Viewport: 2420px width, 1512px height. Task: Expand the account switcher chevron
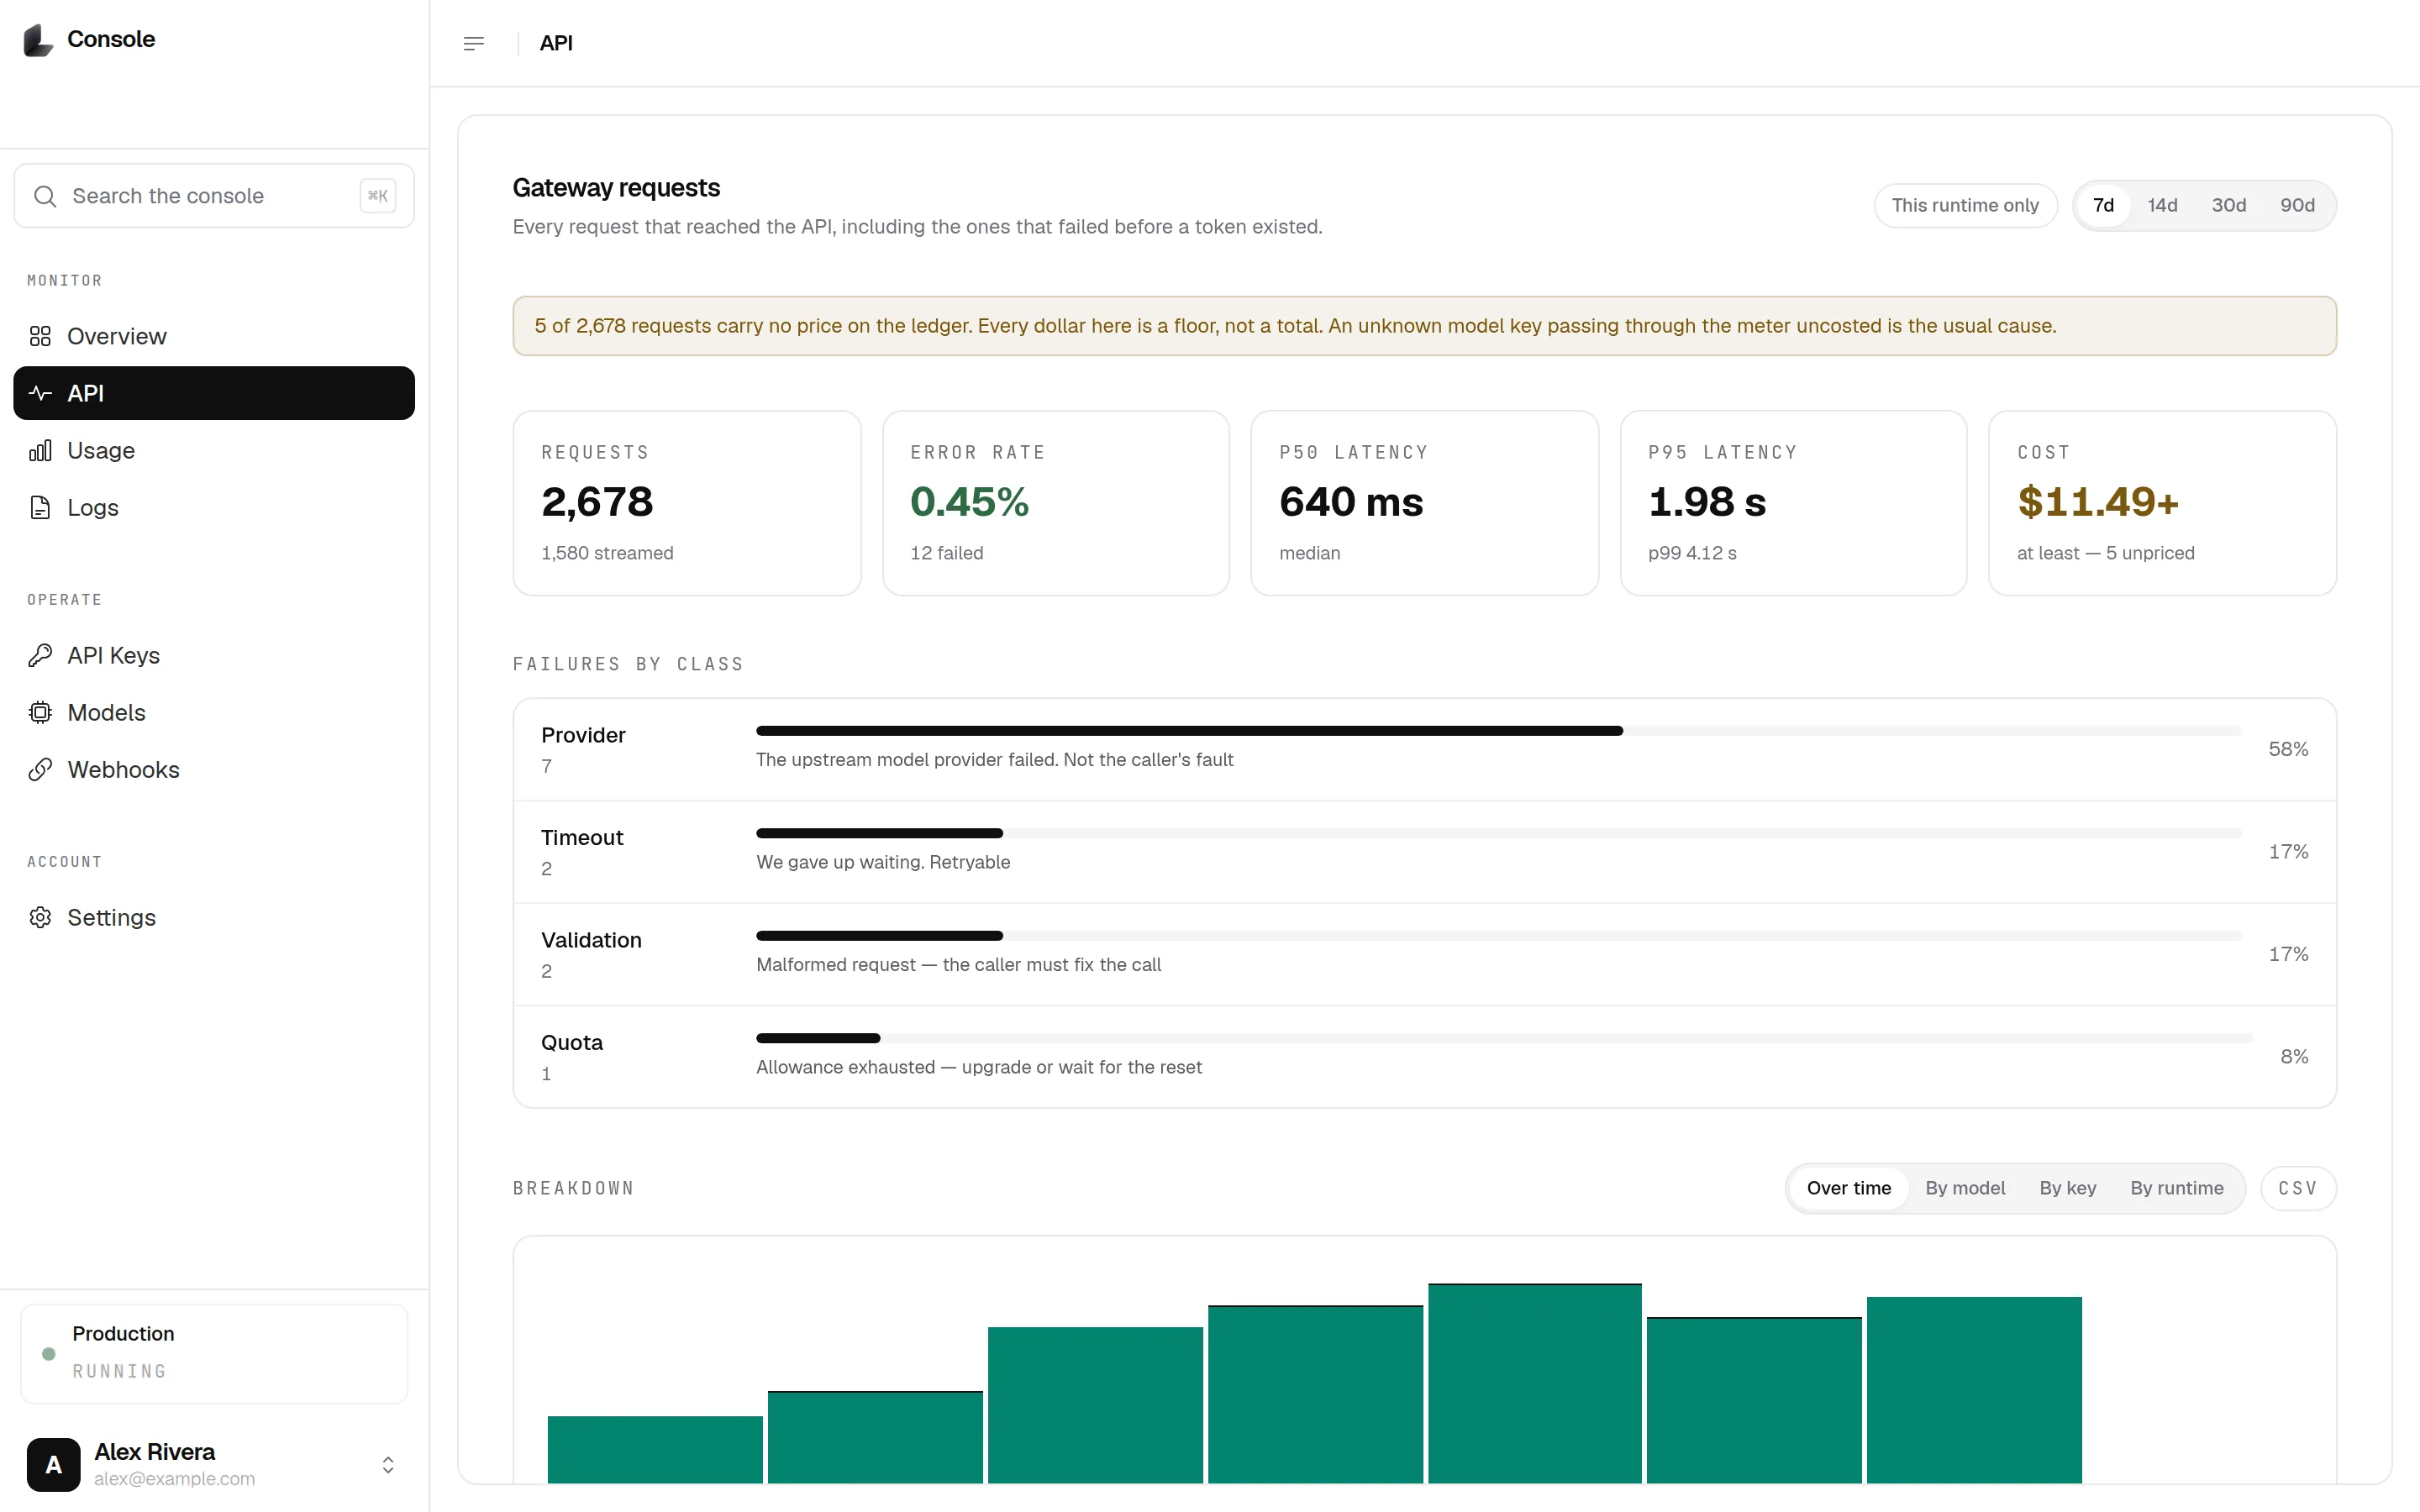click(x=388, y=1464)
